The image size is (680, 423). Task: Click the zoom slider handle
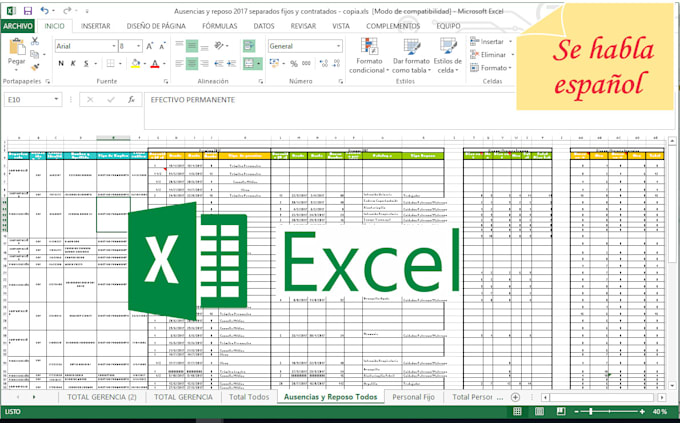[591, 411]
